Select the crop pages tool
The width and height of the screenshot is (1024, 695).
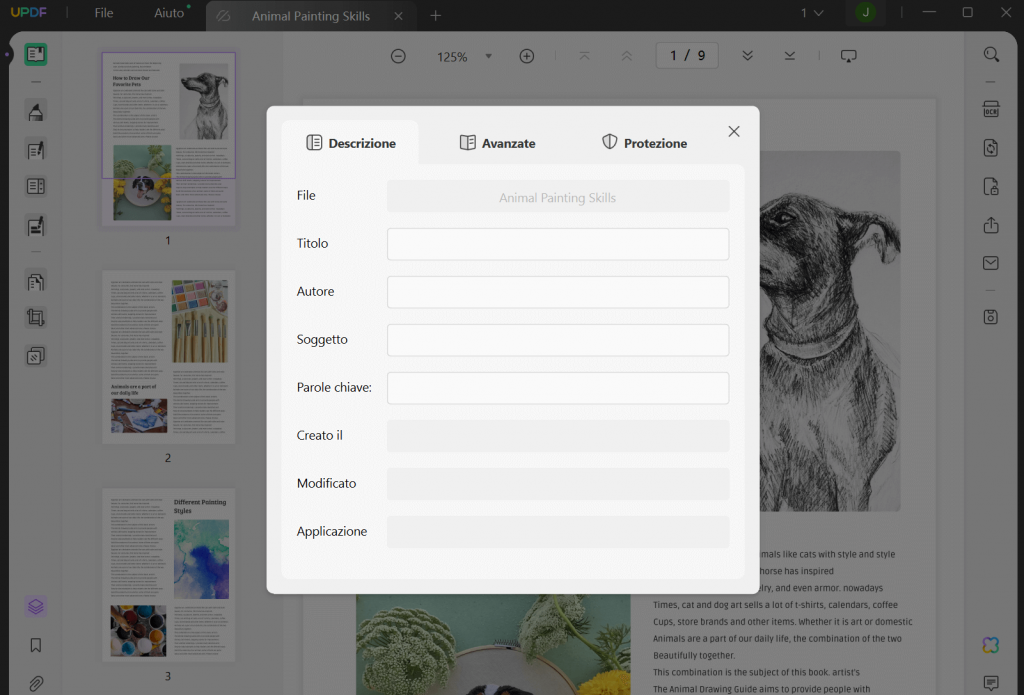pos(36,317)
